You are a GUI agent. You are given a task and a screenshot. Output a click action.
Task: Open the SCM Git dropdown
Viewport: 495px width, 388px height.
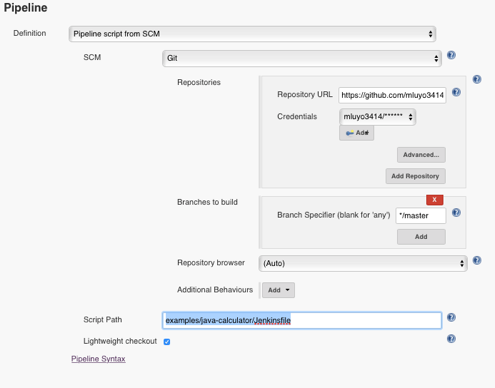pyautogui.click(x=302, y=58)
